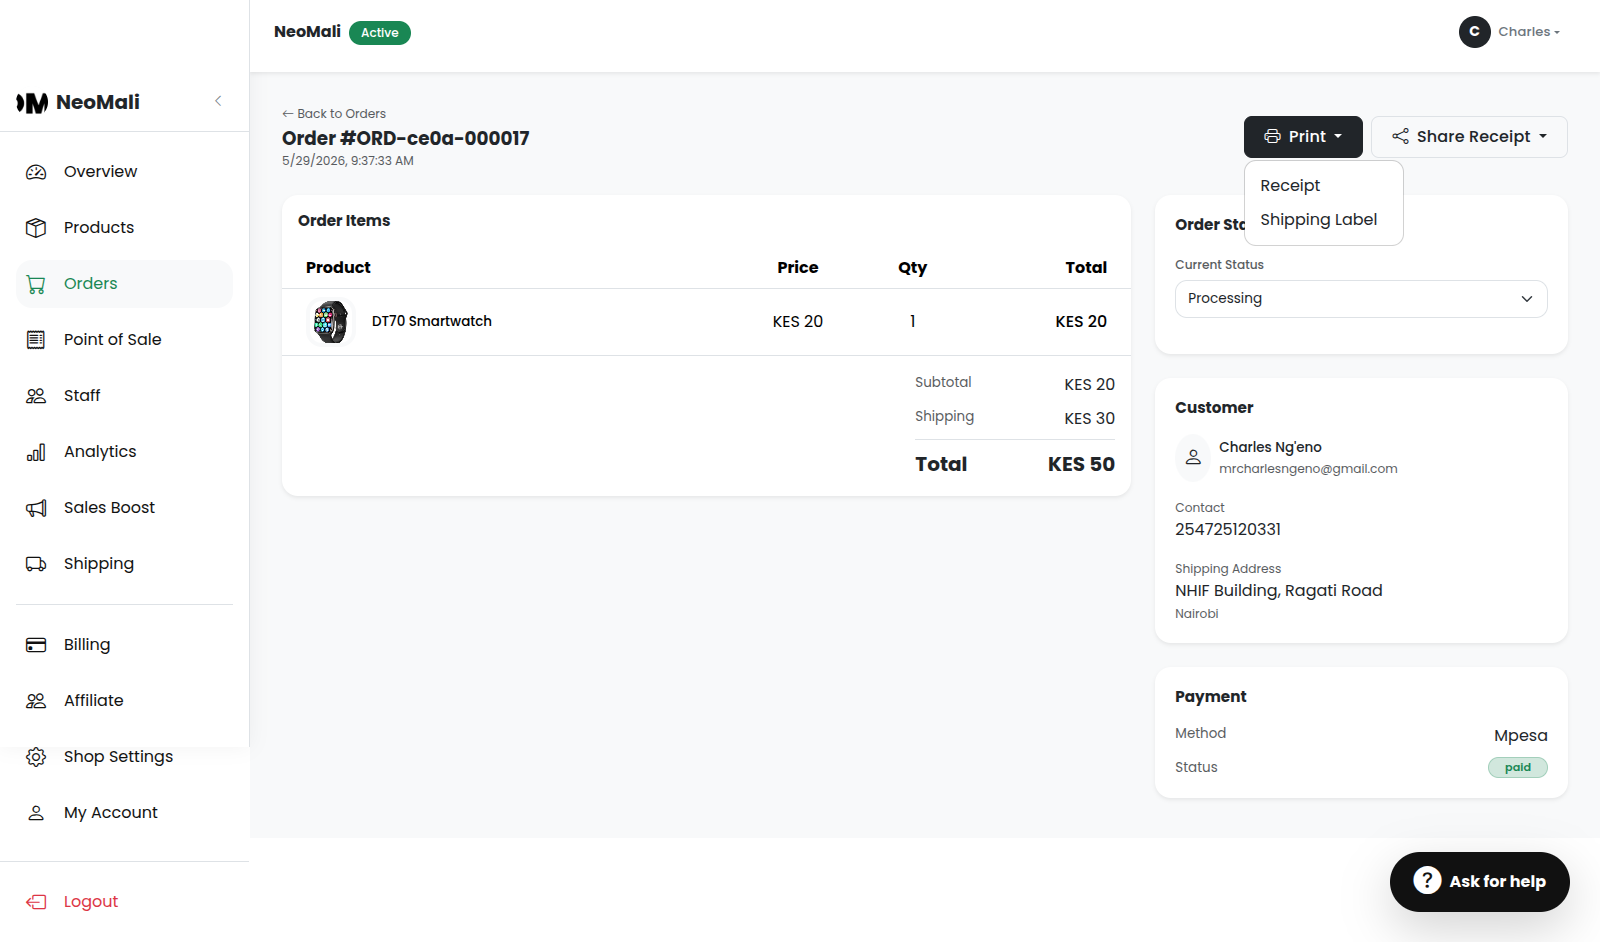The height and width of the screenshot is (942, 1600).
Task: Go to Products section
Action: [124, 228]
